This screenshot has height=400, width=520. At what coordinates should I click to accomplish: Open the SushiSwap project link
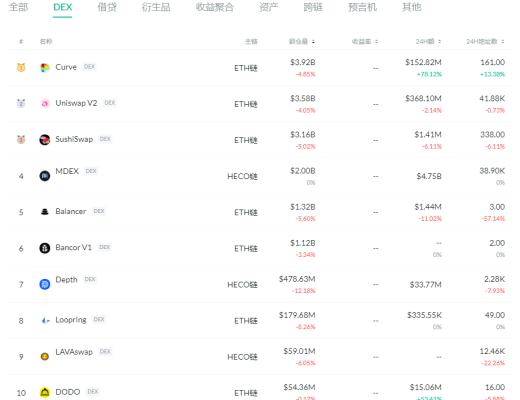click(74, 139)
